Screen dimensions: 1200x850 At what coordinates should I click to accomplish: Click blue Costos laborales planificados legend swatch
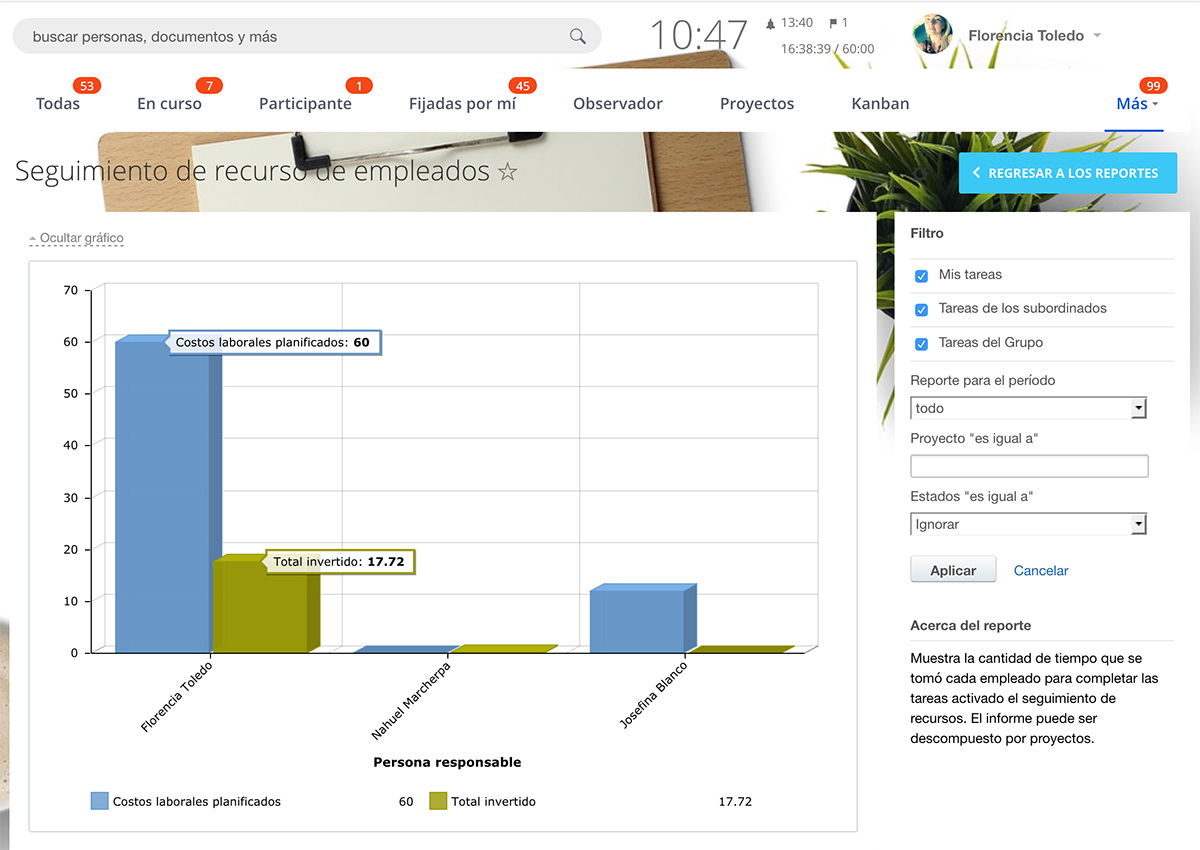pos(99,801)
